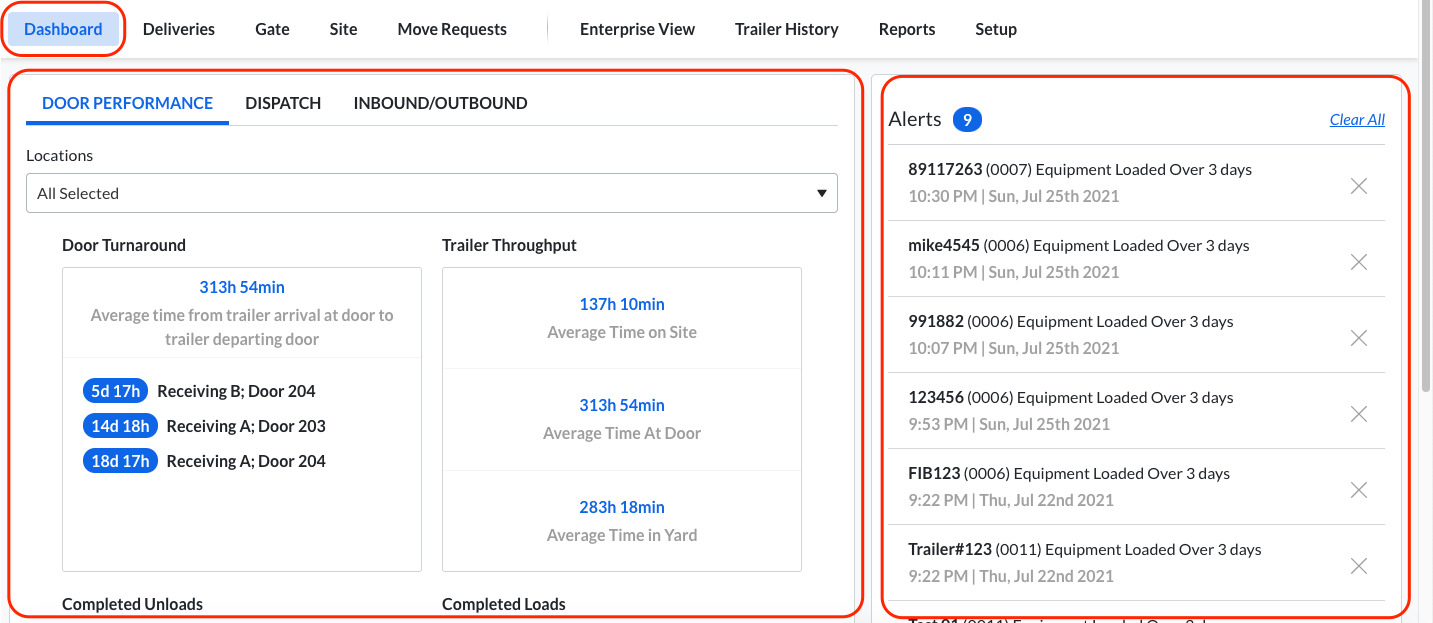
Task: Navigate to Reports
Action: (906, 29)
